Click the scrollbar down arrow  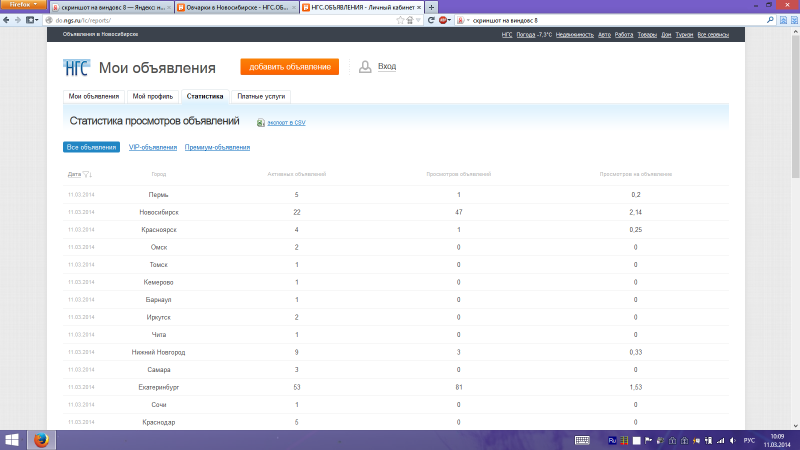[x=795, y=426]
